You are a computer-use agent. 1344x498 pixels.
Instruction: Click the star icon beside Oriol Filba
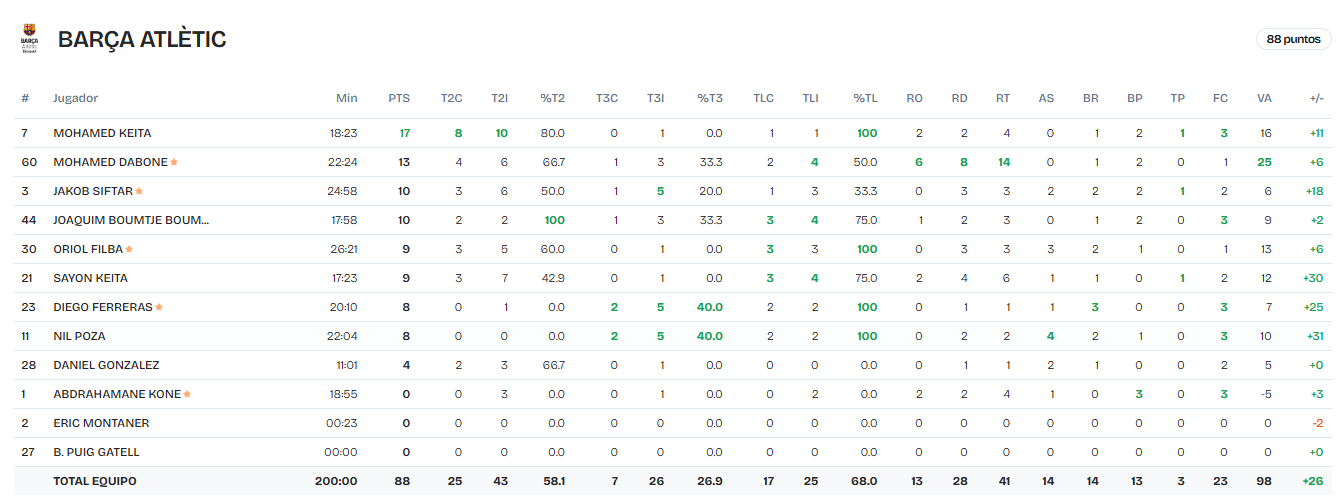129,249
